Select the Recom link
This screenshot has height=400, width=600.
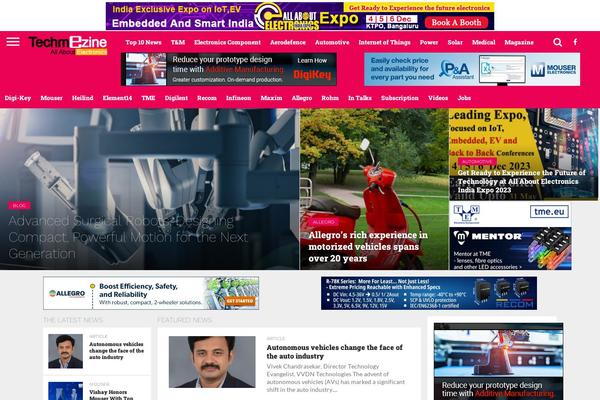(207, 98)
